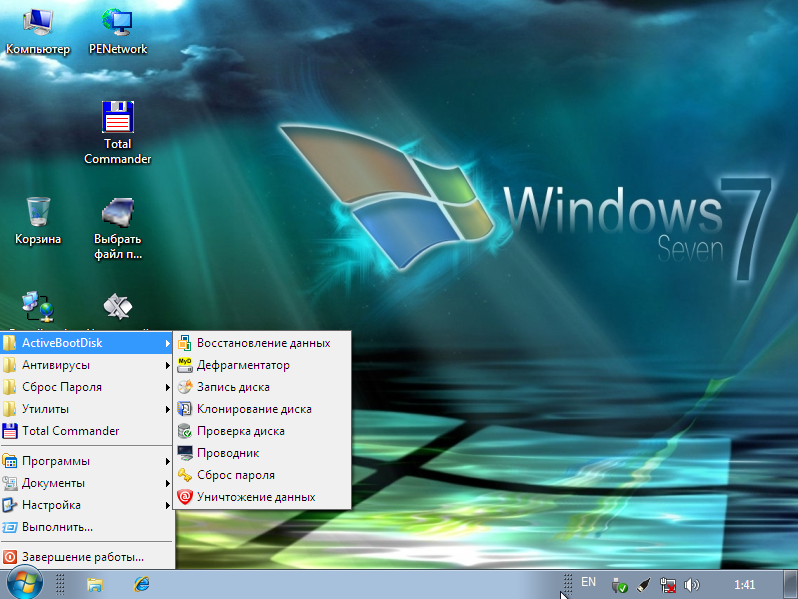Select the Восстановление данных submenu text

264,343
